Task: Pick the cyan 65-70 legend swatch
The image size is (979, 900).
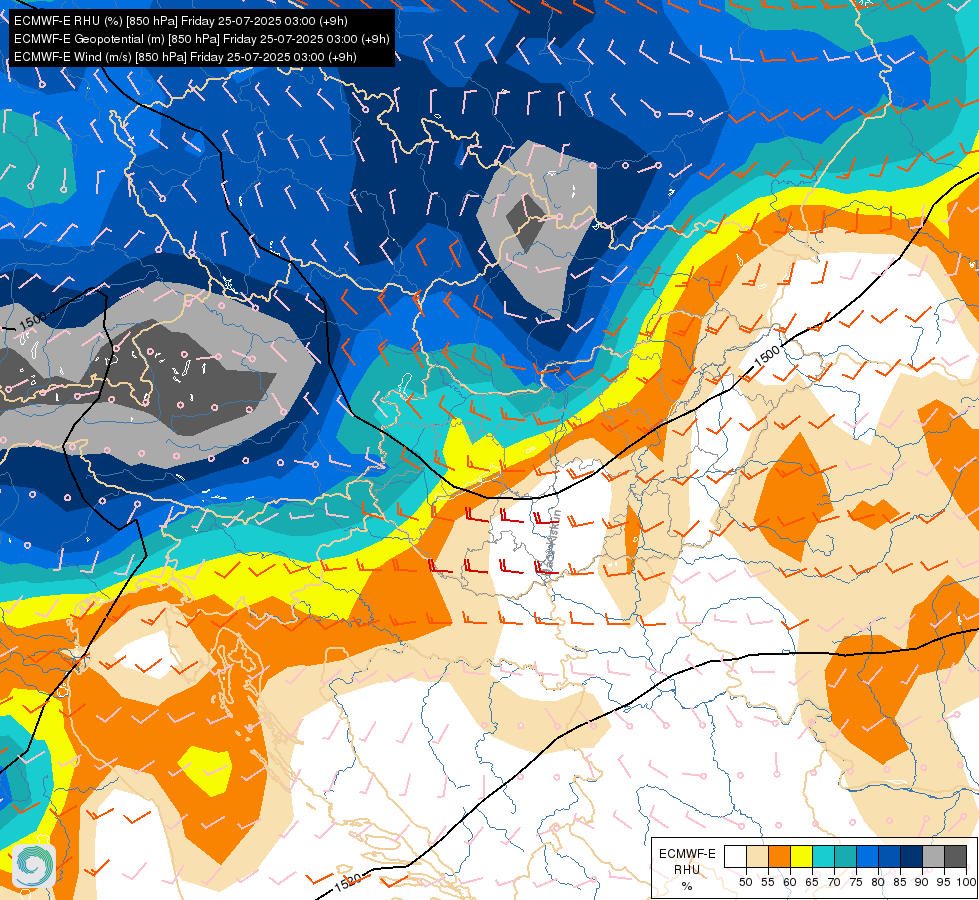Action: (823, 857)
